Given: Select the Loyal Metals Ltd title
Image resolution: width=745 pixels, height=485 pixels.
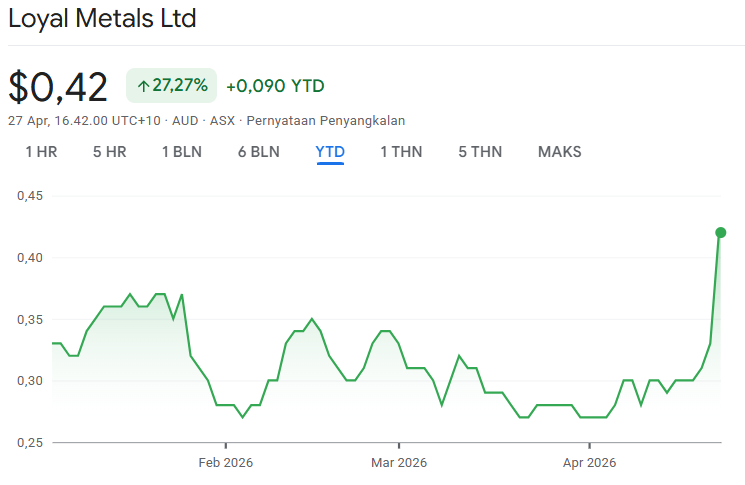Looking at the screenshot, I should coord(102,19).
